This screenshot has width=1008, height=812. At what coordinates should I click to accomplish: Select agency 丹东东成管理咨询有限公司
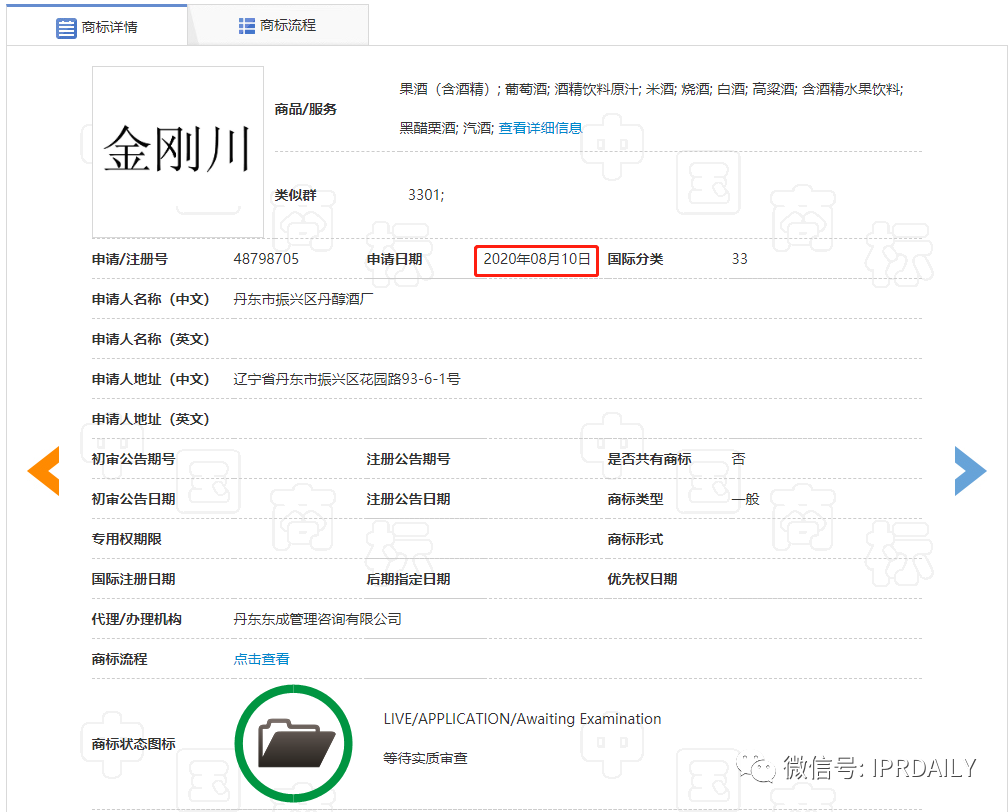tap(318, 619)
